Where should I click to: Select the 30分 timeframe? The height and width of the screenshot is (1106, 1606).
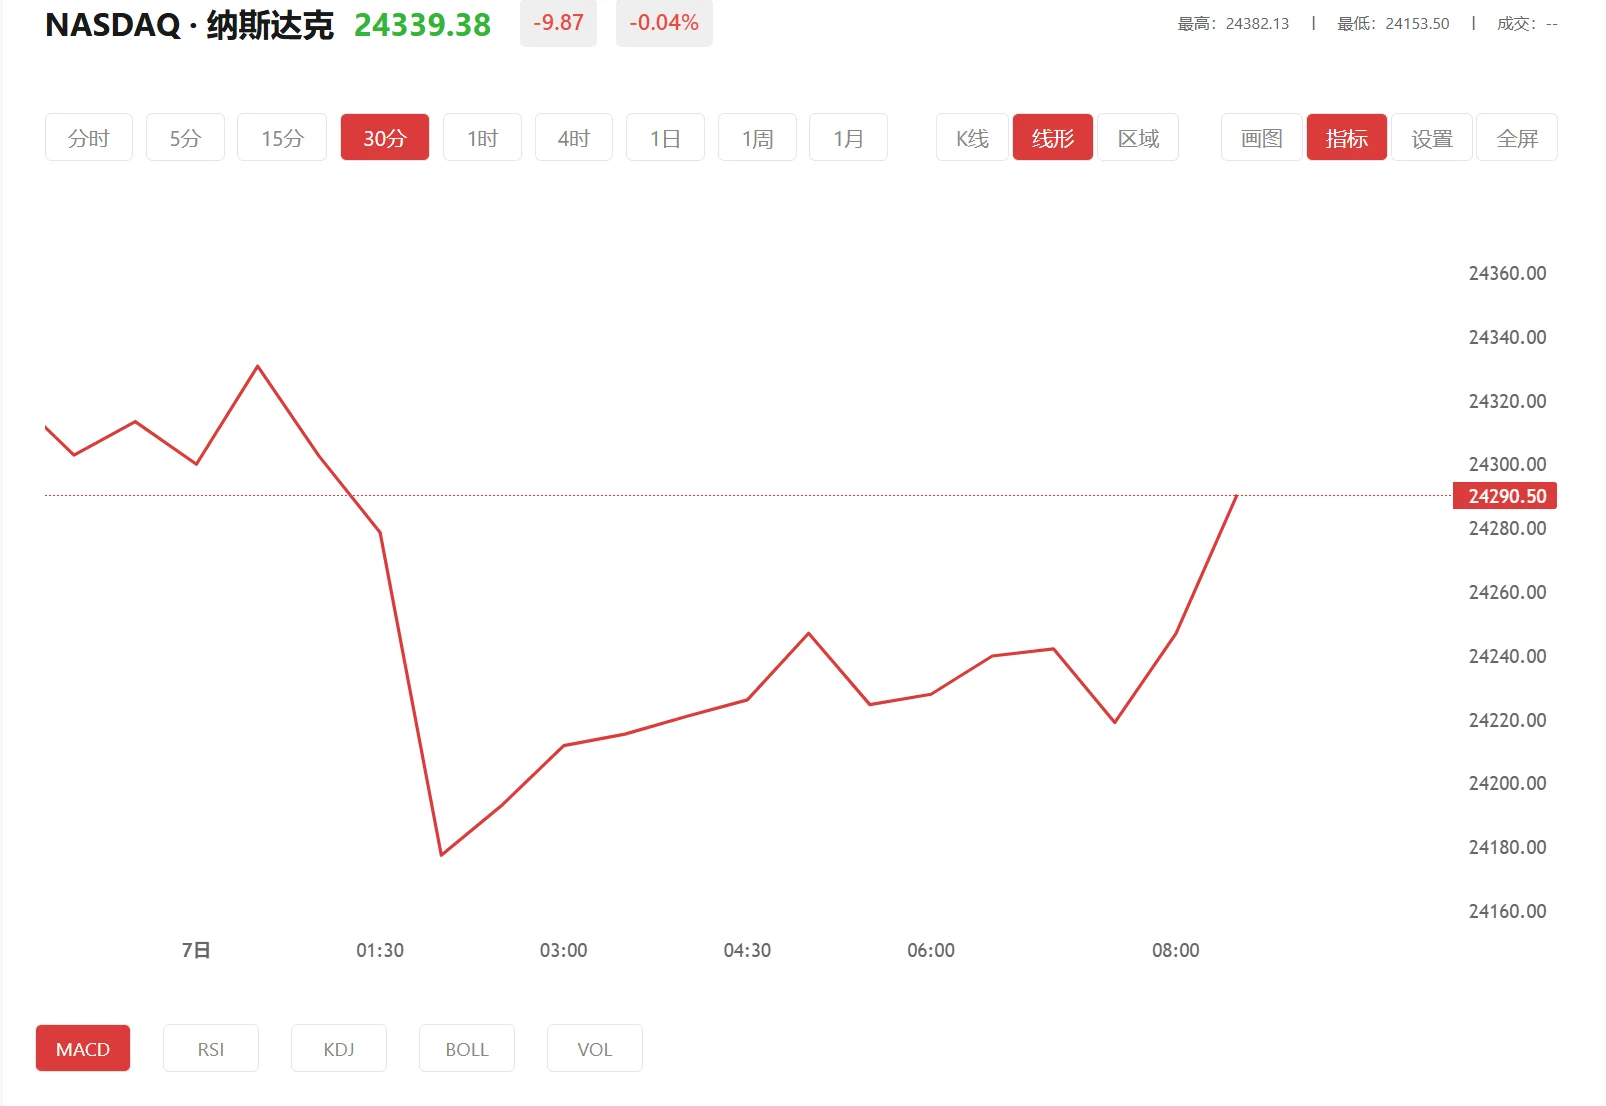pos(384,137)
